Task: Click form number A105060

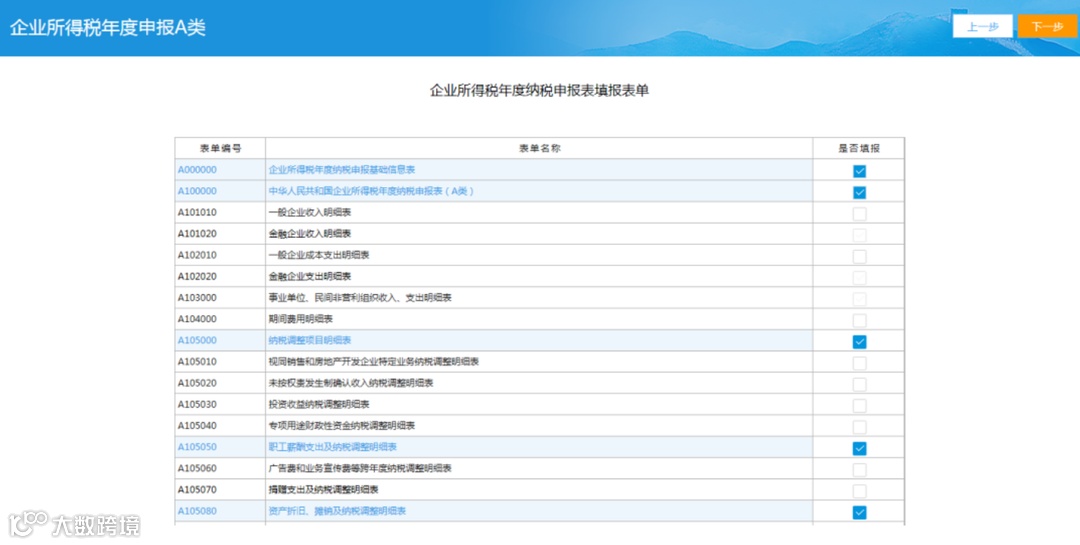Action: point(197,469)
